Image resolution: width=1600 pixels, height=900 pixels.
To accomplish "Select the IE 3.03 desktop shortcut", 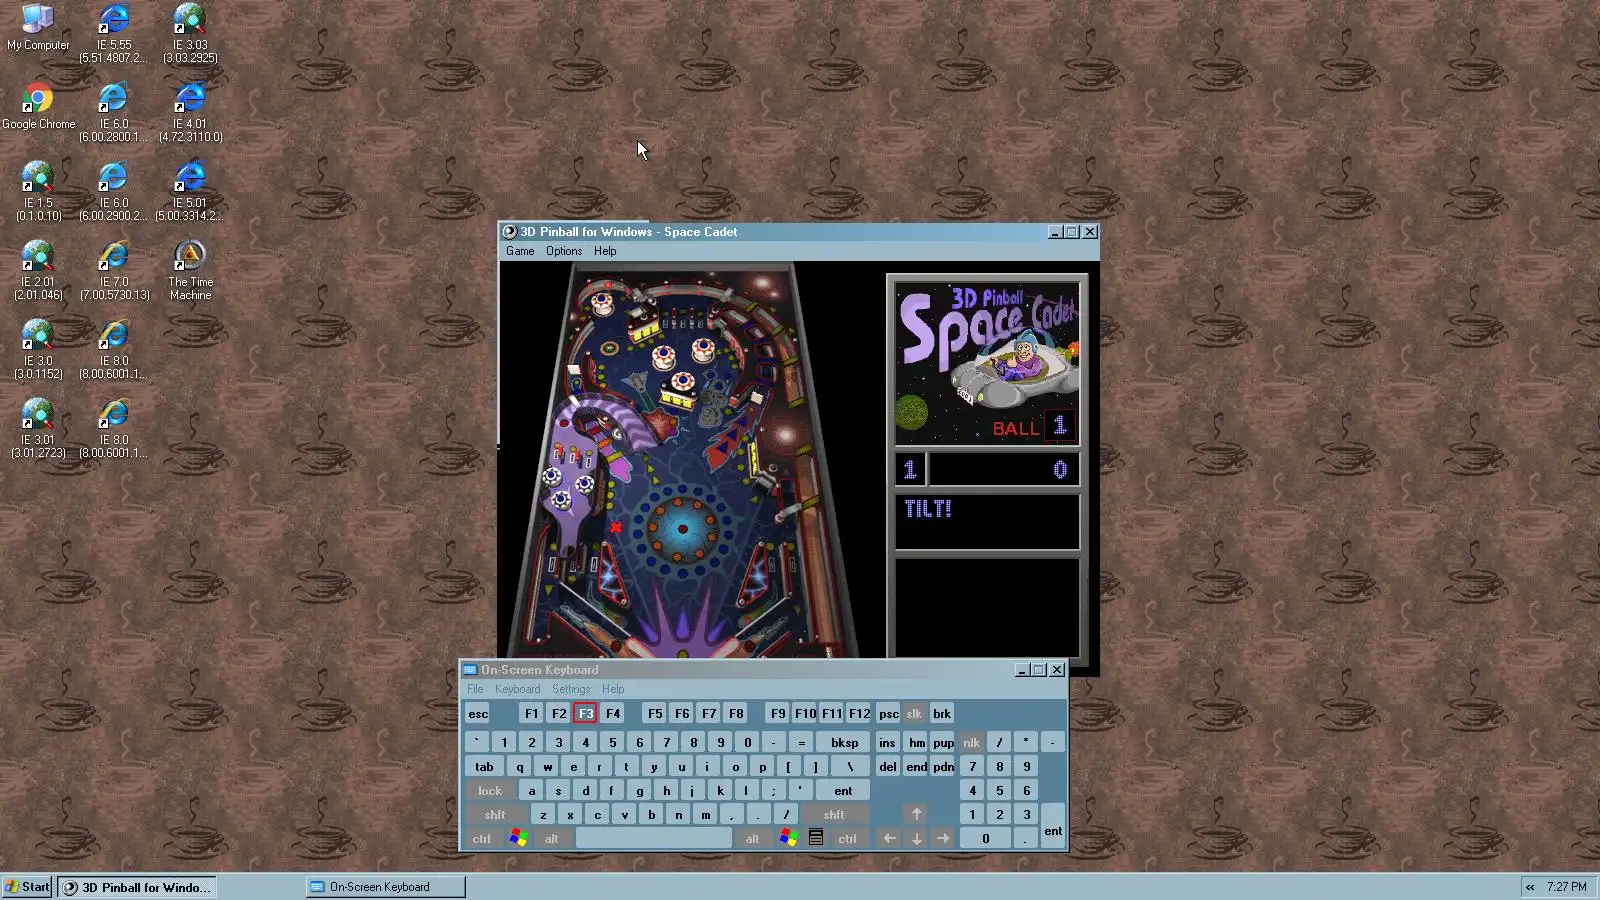I will (190, 33).
